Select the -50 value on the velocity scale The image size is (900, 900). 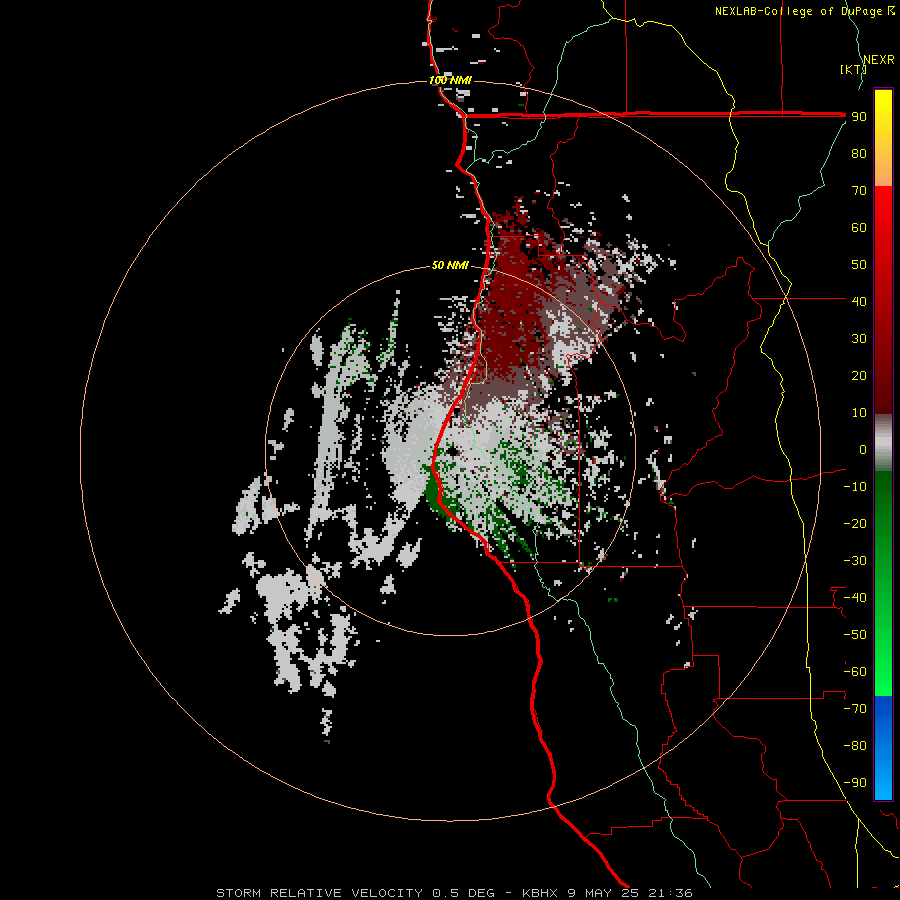pos(855,635)
